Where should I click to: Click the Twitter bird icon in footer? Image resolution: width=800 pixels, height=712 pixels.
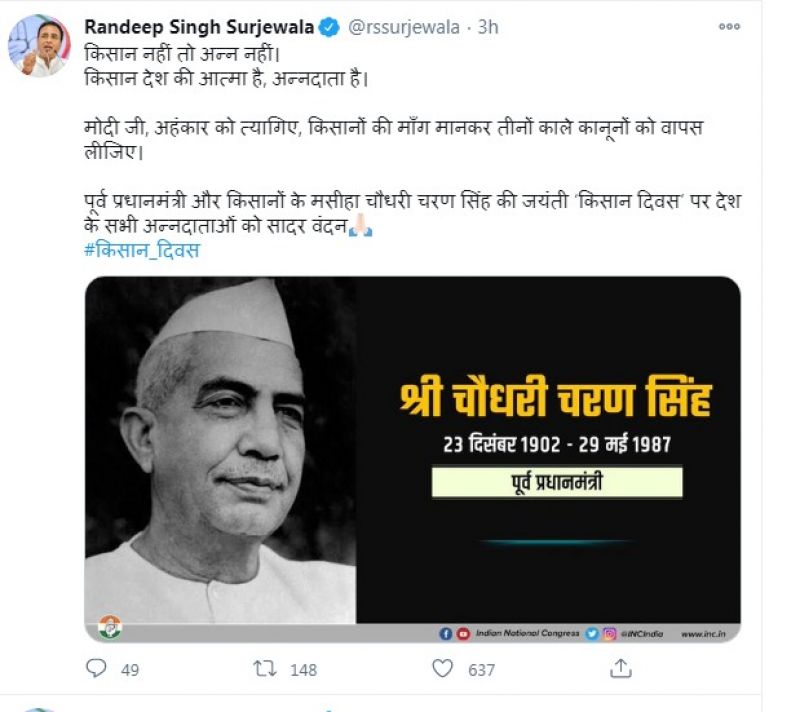coord(592,633)
